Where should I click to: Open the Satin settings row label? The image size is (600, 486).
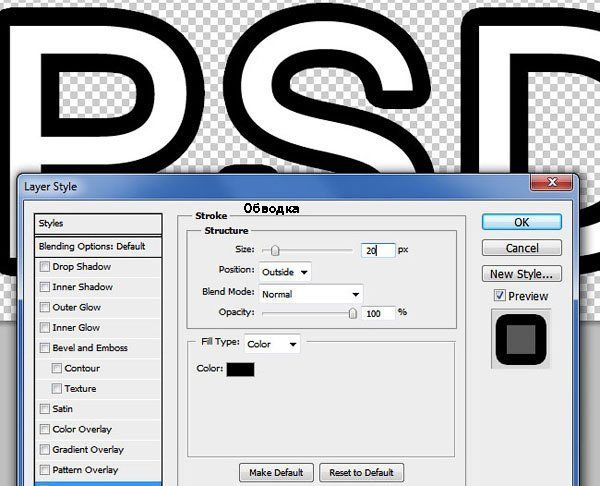(x=62, y=409)
